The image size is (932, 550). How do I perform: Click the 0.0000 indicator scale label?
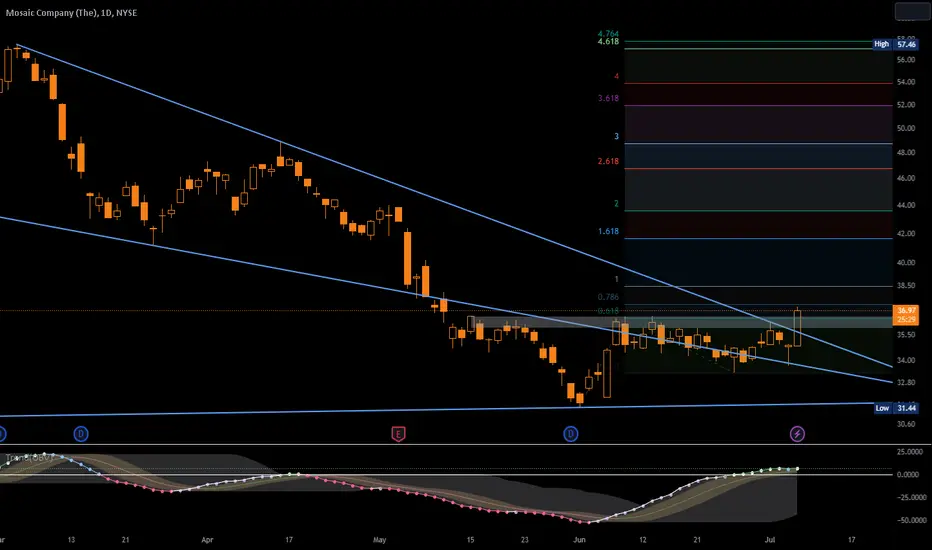[x=908, y=474]
